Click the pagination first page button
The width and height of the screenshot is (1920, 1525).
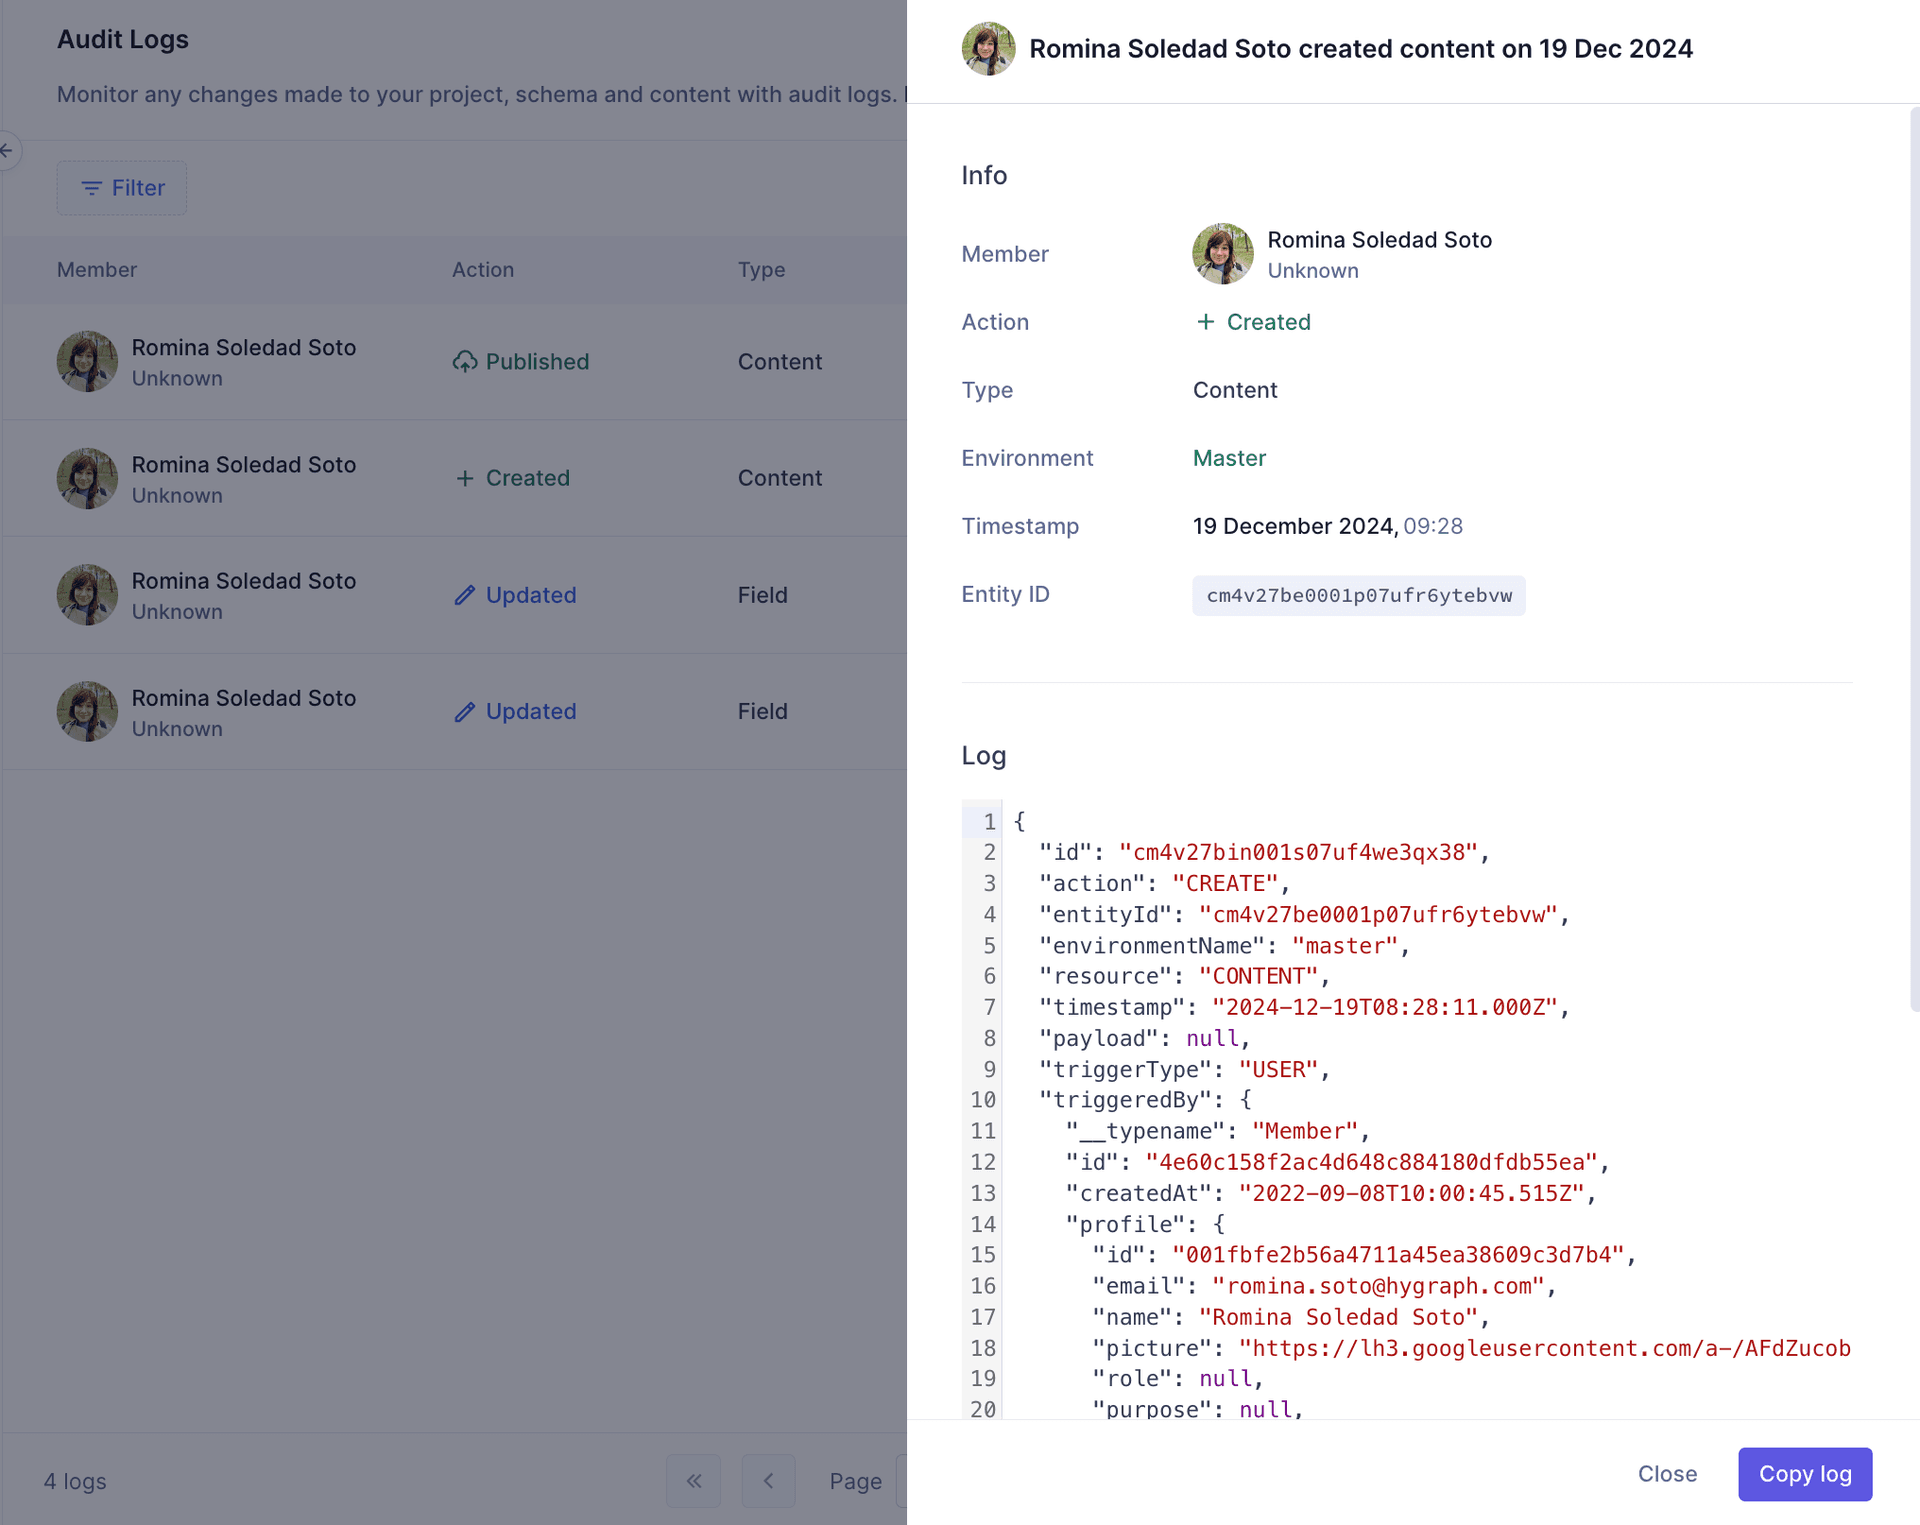tap(694, 1480)
